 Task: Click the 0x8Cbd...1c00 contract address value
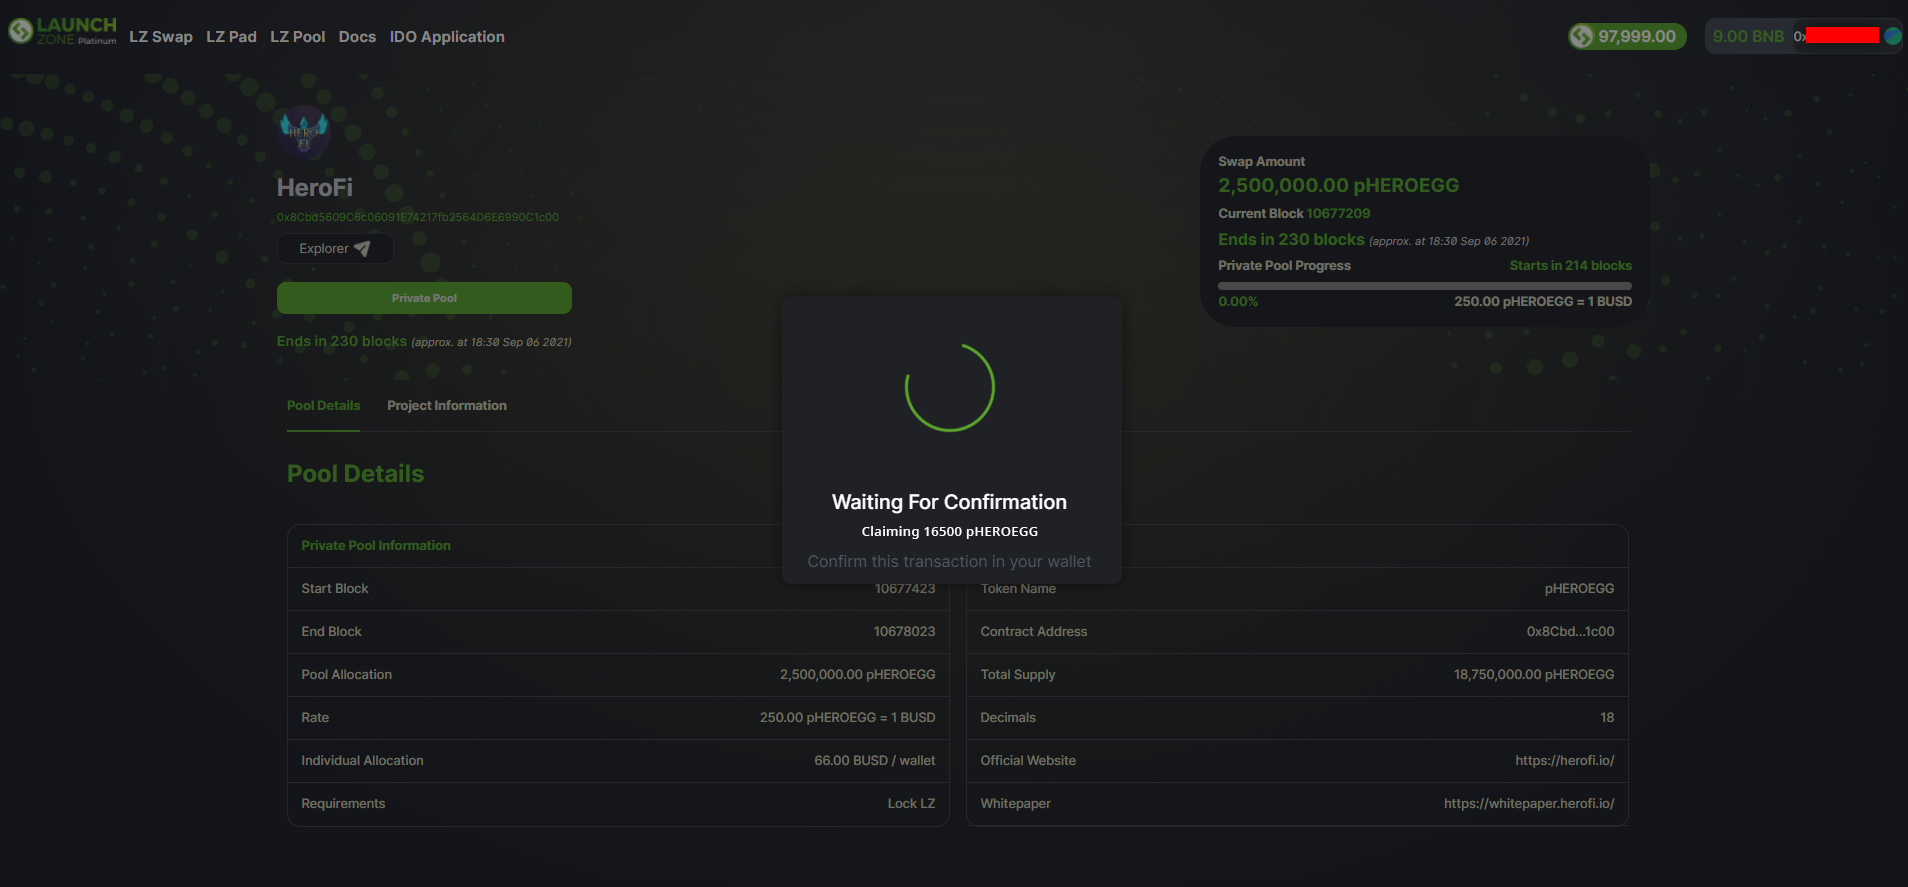coord(1570,632)
